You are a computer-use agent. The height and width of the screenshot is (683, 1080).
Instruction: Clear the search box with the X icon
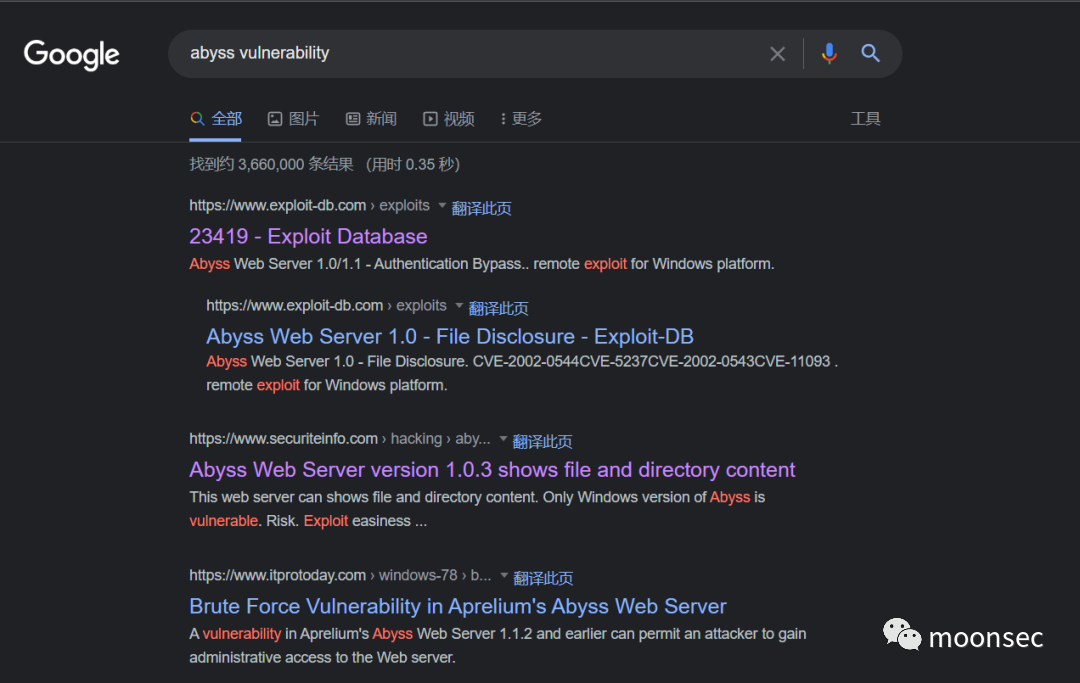(778, 54)
